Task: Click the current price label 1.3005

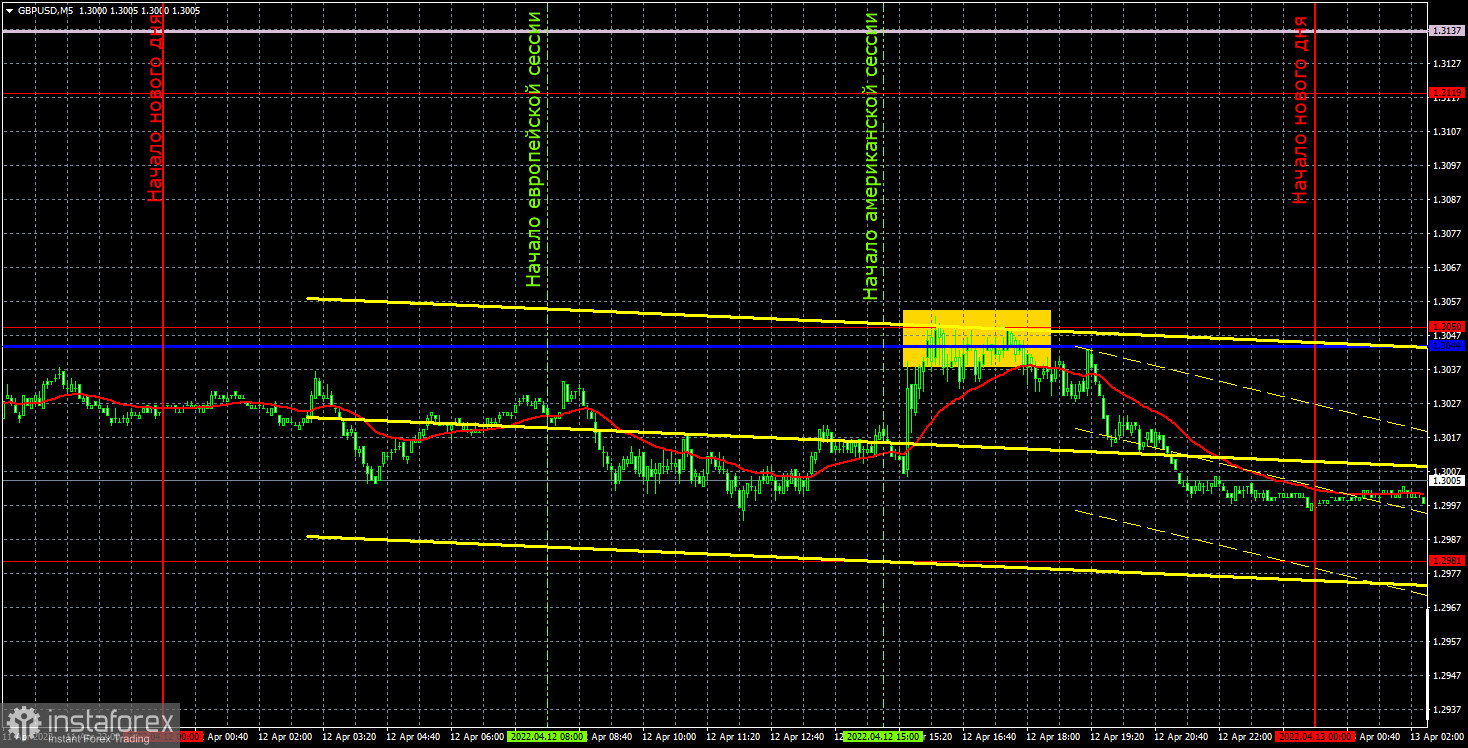Action: [1446, 481]
